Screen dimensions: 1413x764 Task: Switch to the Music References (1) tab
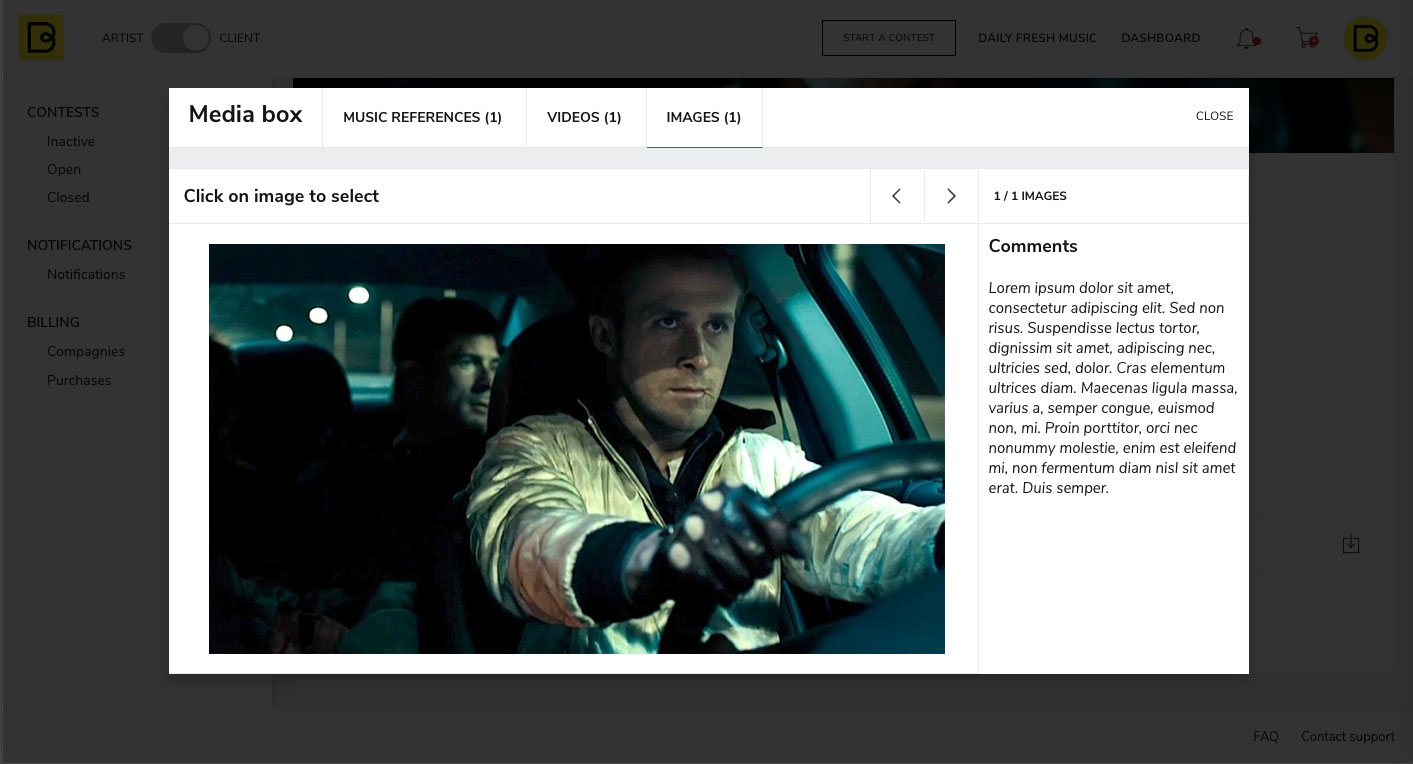tap(423, 117)
